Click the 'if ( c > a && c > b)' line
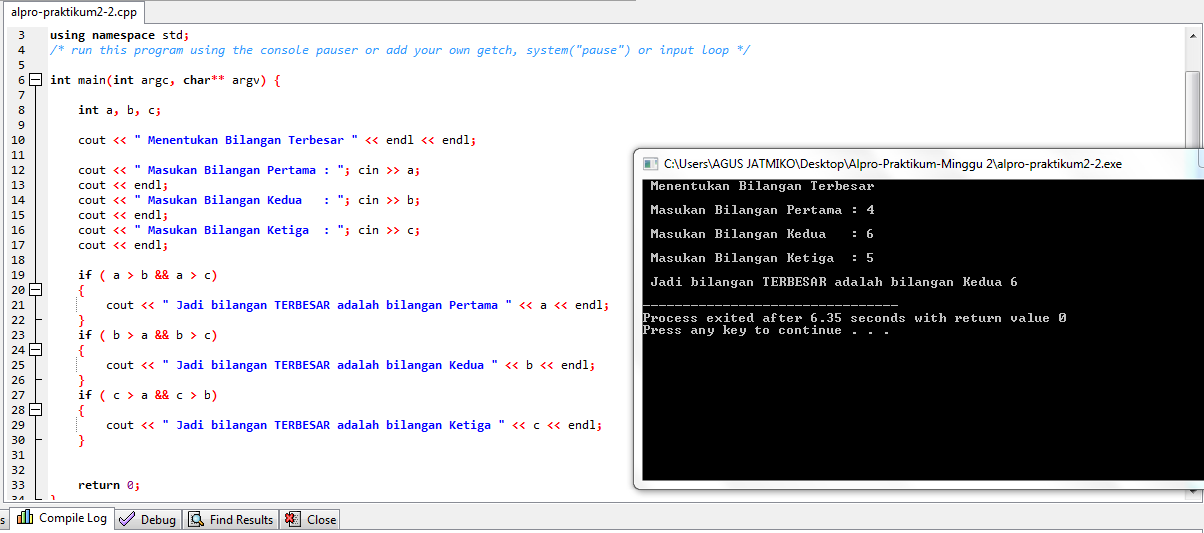 (x=148, y=395)
